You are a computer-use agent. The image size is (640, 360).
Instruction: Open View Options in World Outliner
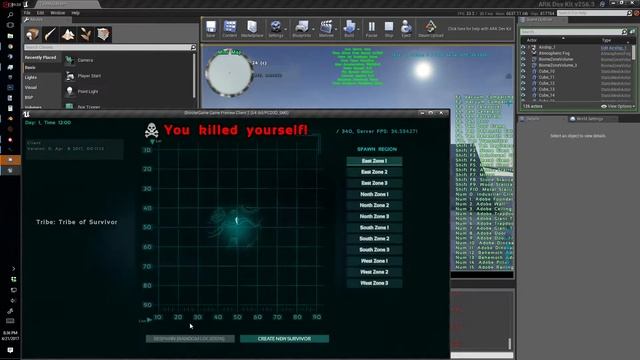[618, 107]
